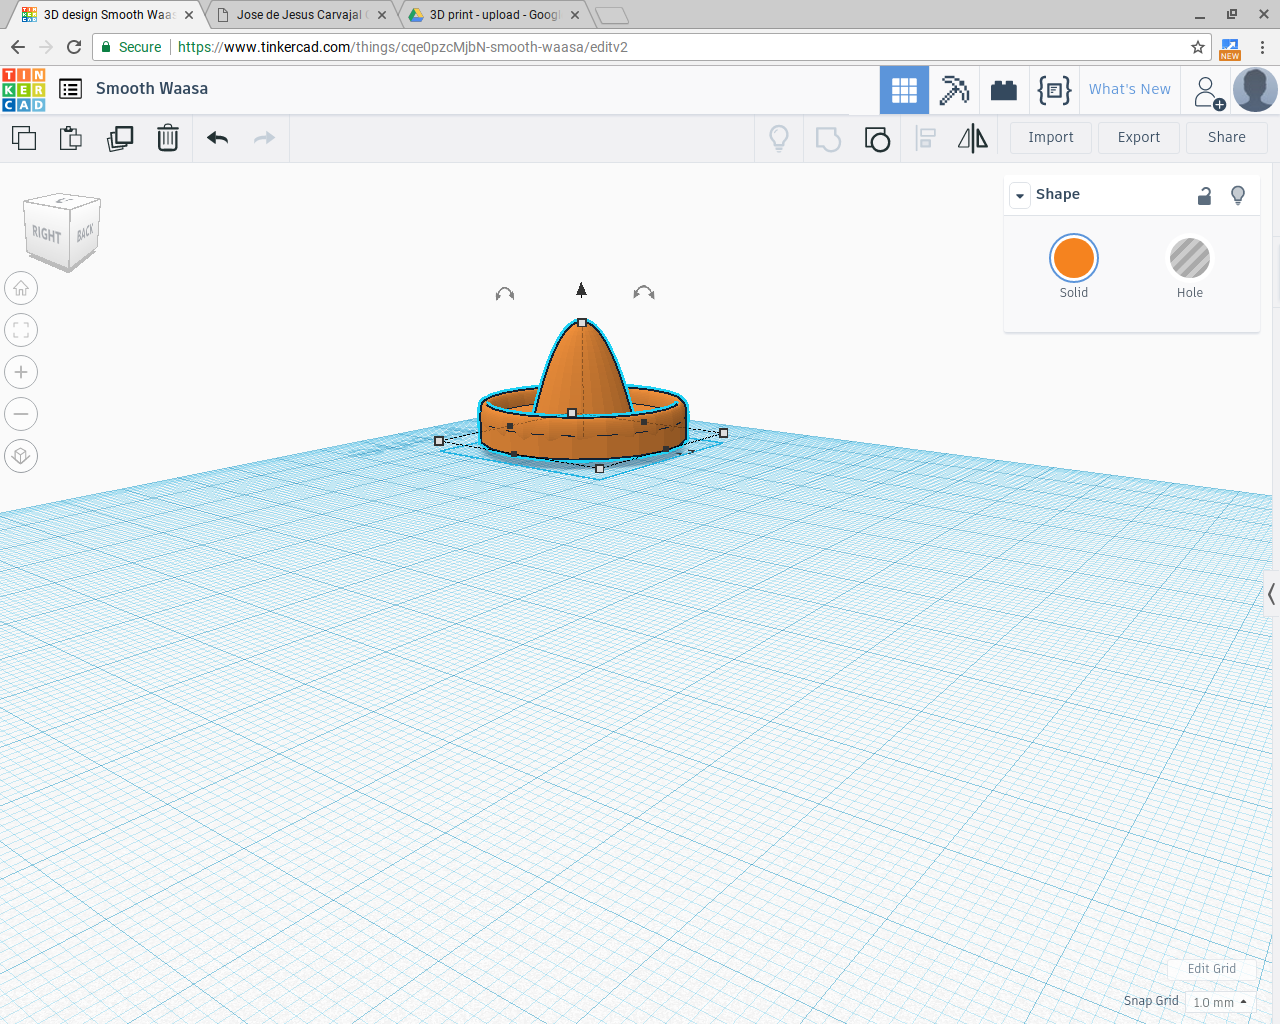The height and width of the screenshot is (1024, 1280).
Task: Click the Secure site info padlock
Action: tap(107, 47)
